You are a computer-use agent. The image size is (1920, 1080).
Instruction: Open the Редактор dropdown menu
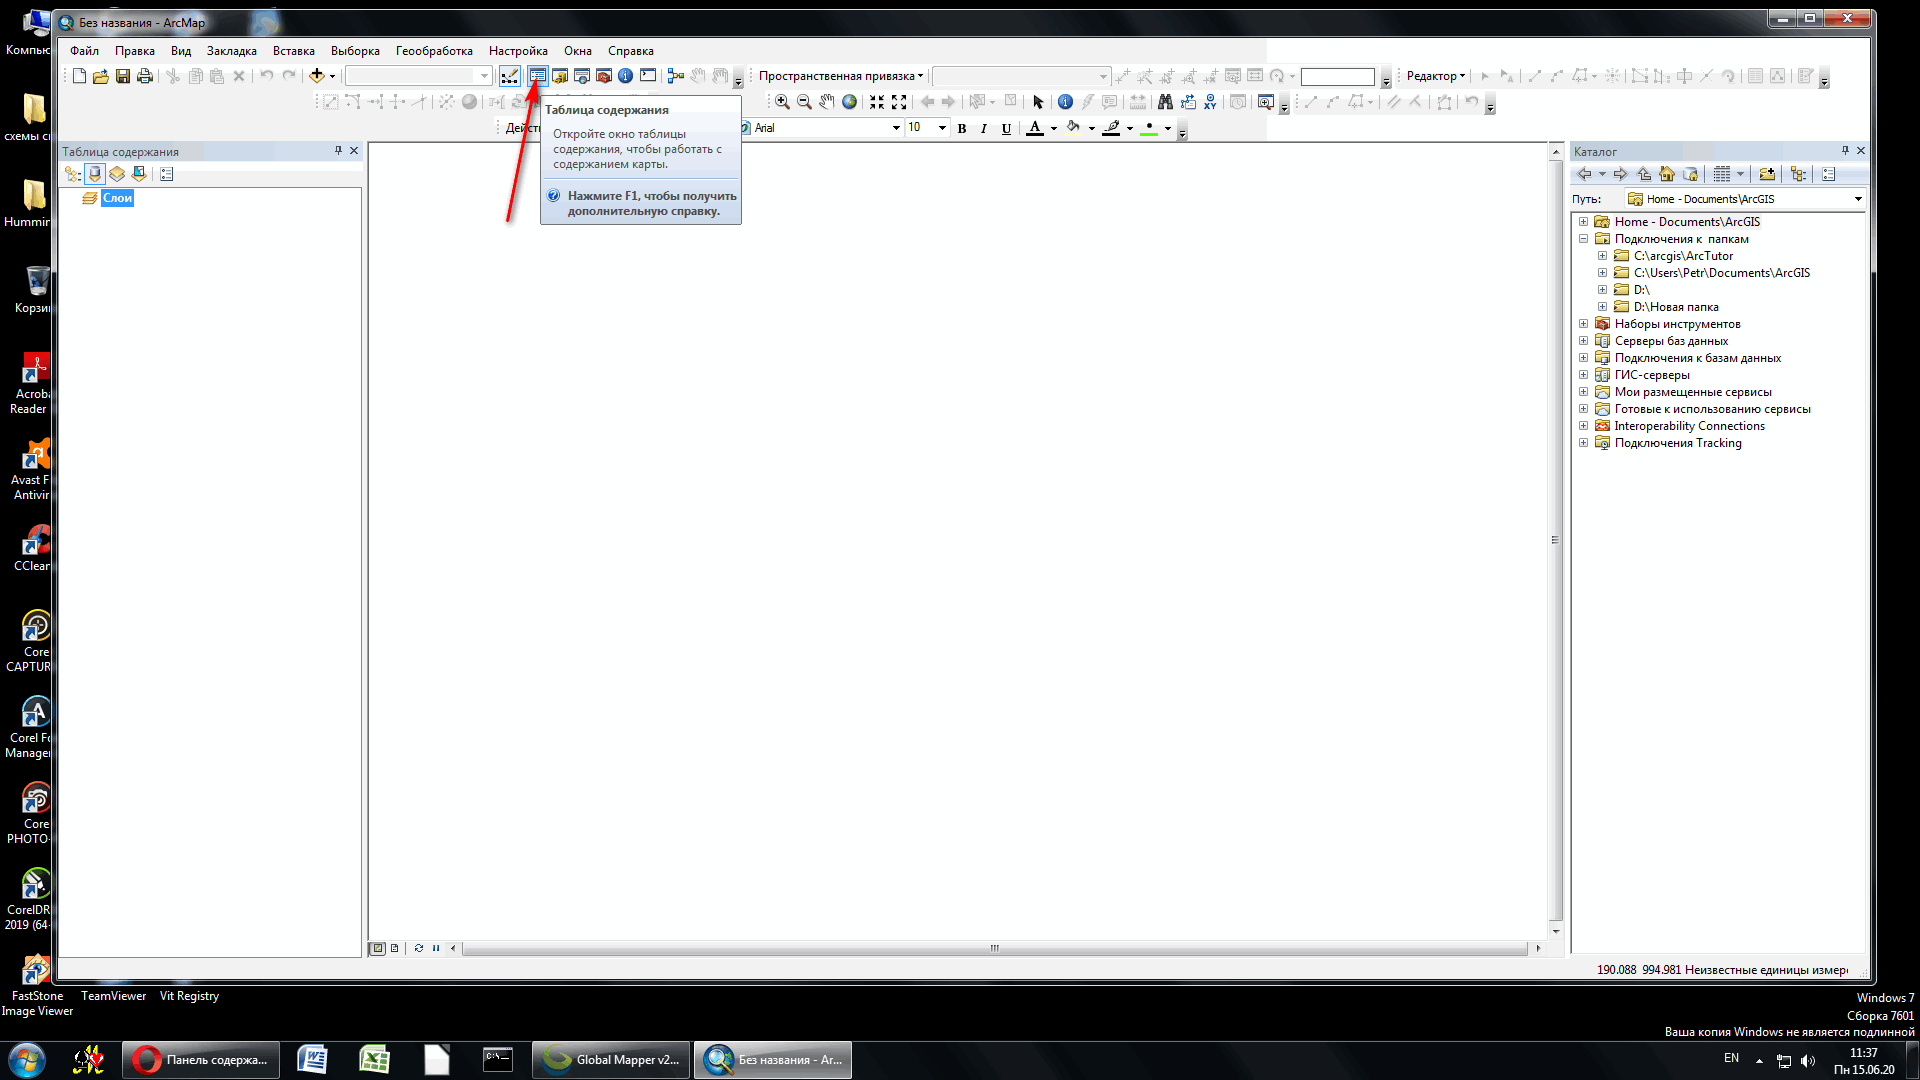pos(1436,76)
